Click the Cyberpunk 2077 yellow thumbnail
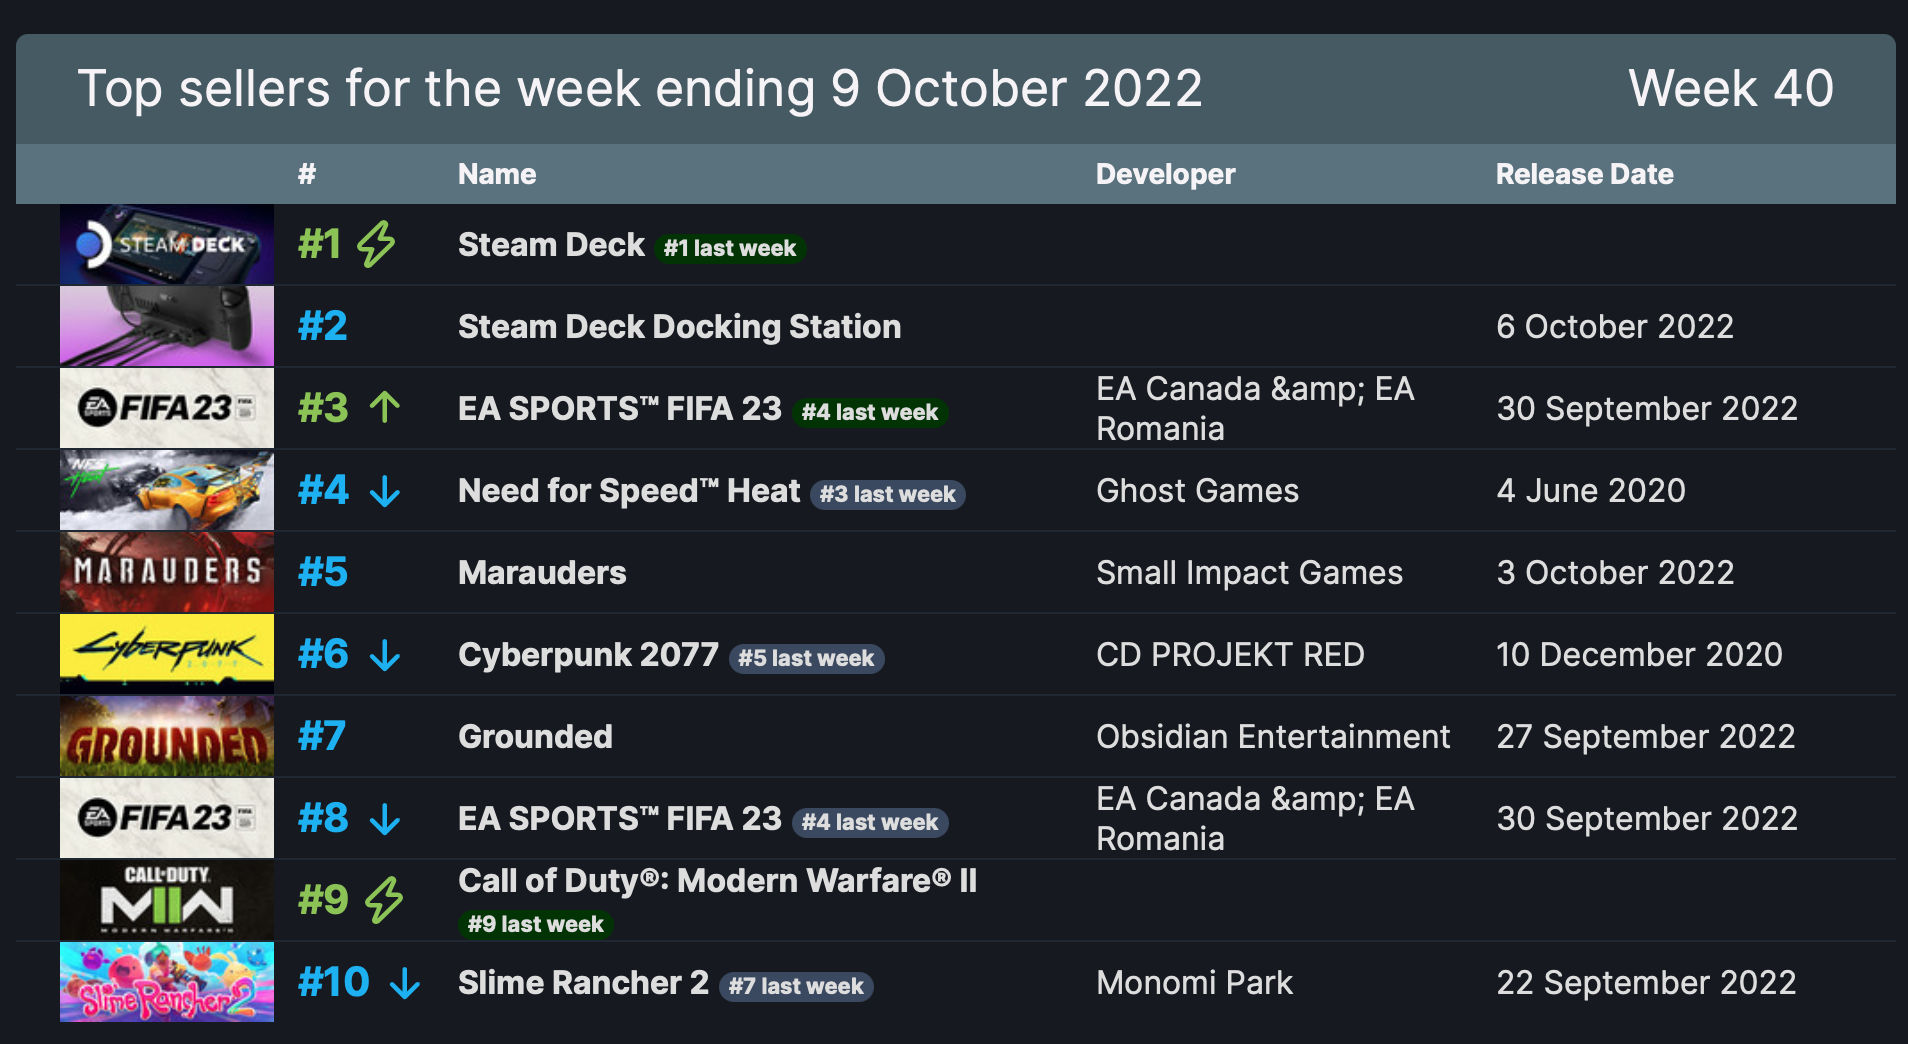 [167, 654]
